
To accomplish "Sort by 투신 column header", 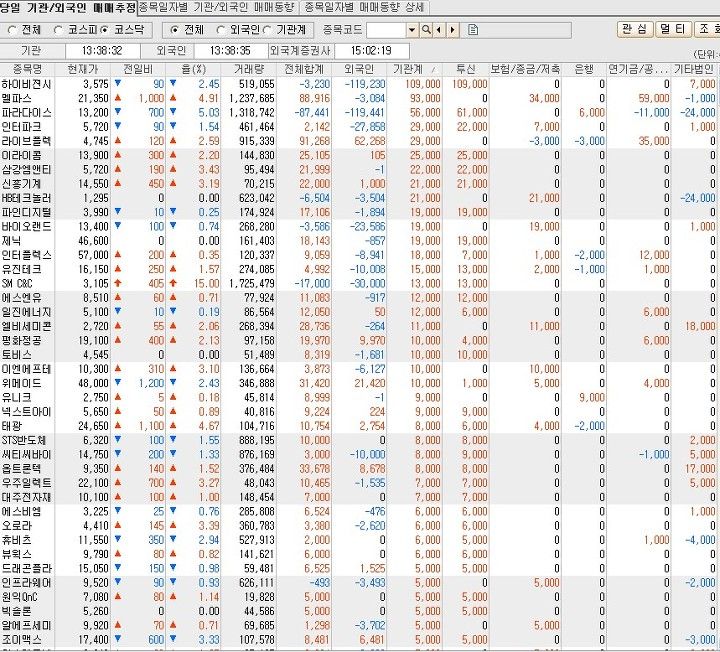I will pos(465,69).
